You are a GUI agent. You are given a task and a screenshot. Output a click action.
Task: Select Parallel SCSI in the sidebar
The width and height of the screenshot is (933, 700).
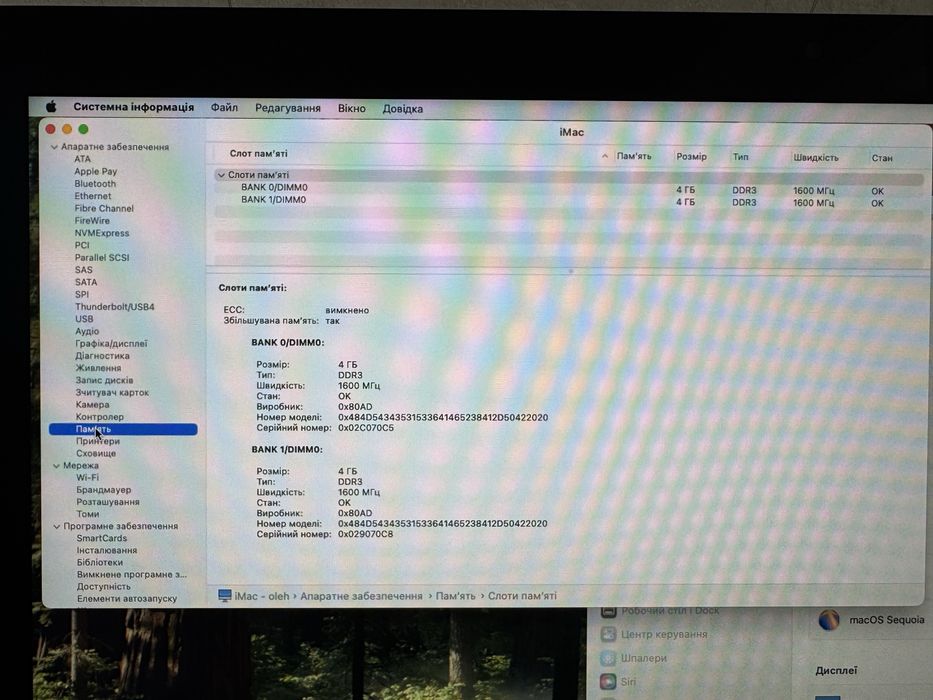tap(102, 258)
